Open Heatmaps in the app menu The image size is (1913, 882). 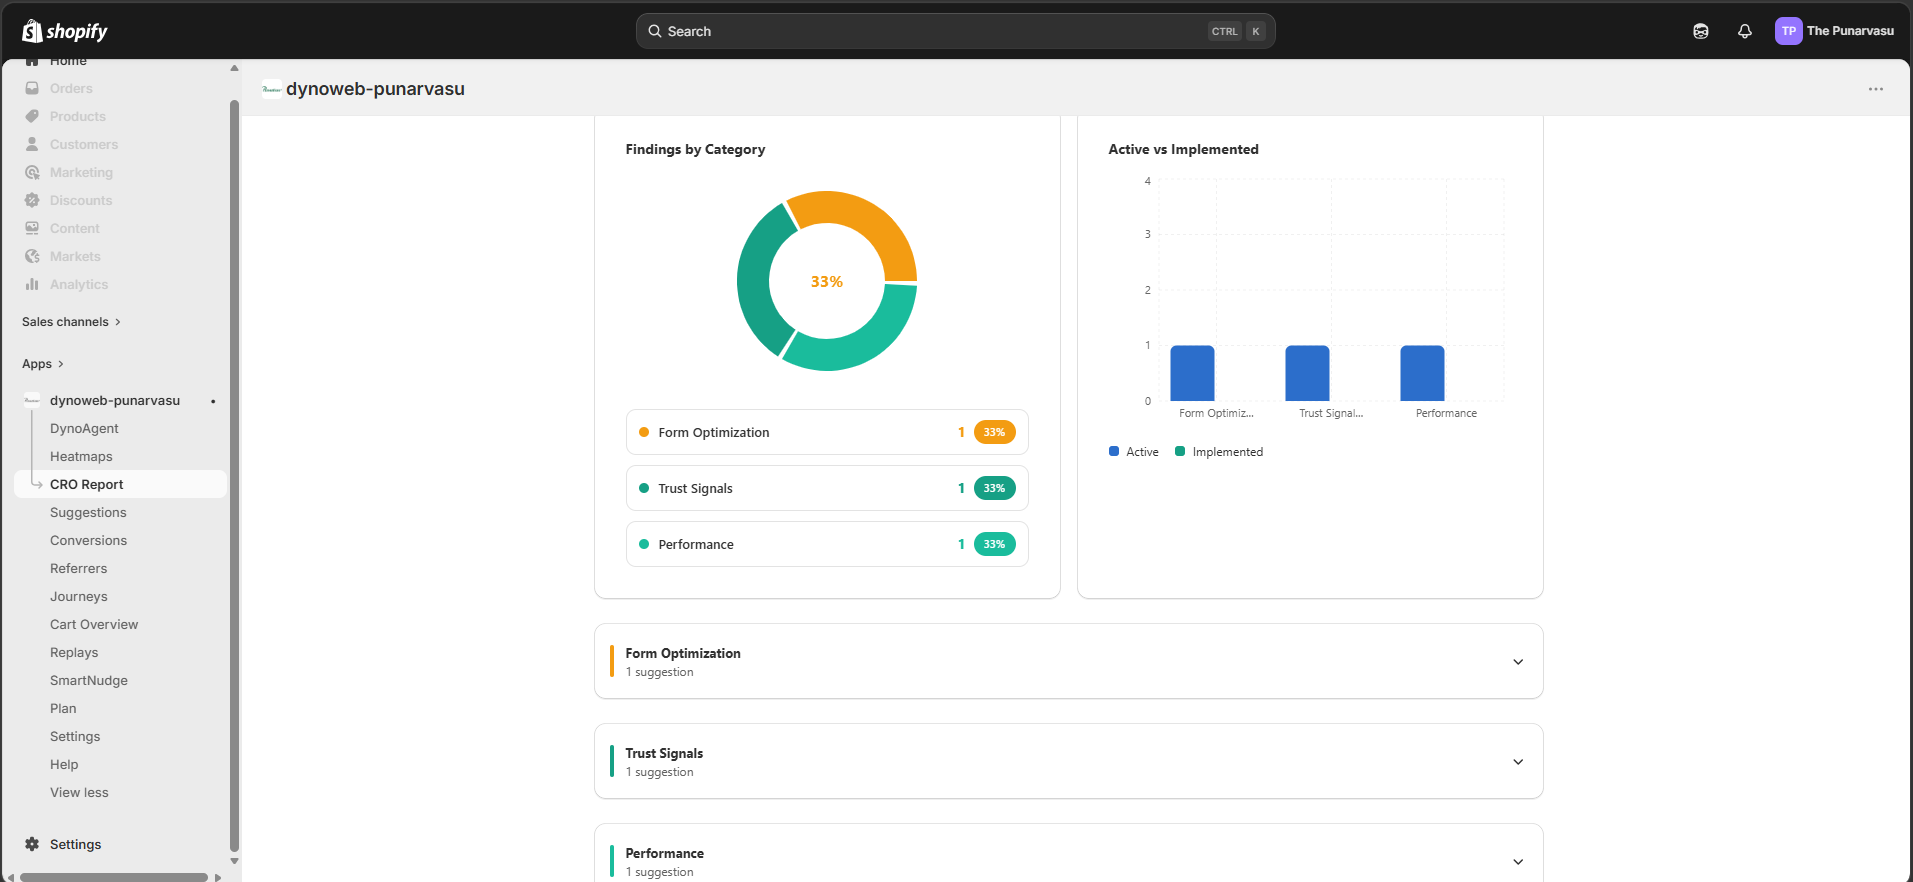coord(81,456)
